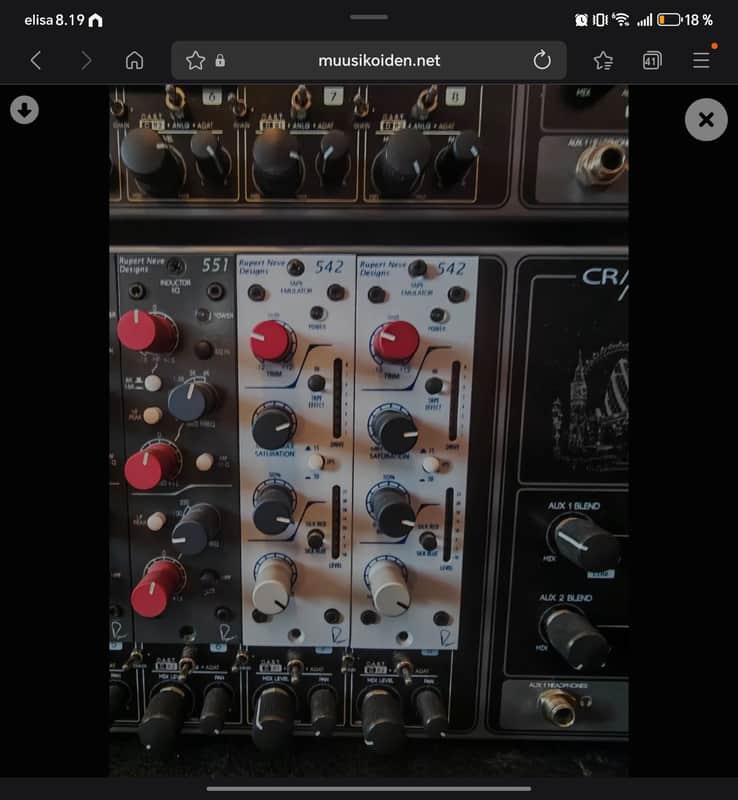Screen dimensions: 738x800
Task: Tap the enlarged rack gear photo
Action: 368,431
